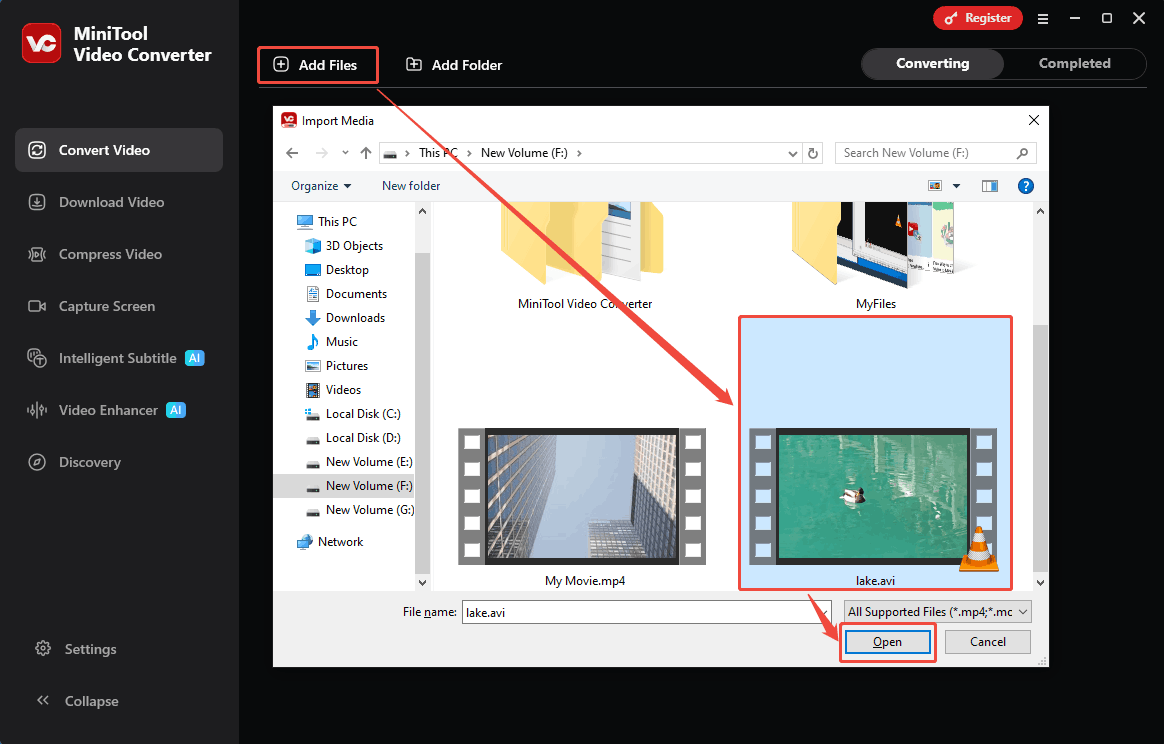The height and width of the screenshot is (744, 1164).
Task: Click the Add Folder button
Action: (x=454, y=65)
